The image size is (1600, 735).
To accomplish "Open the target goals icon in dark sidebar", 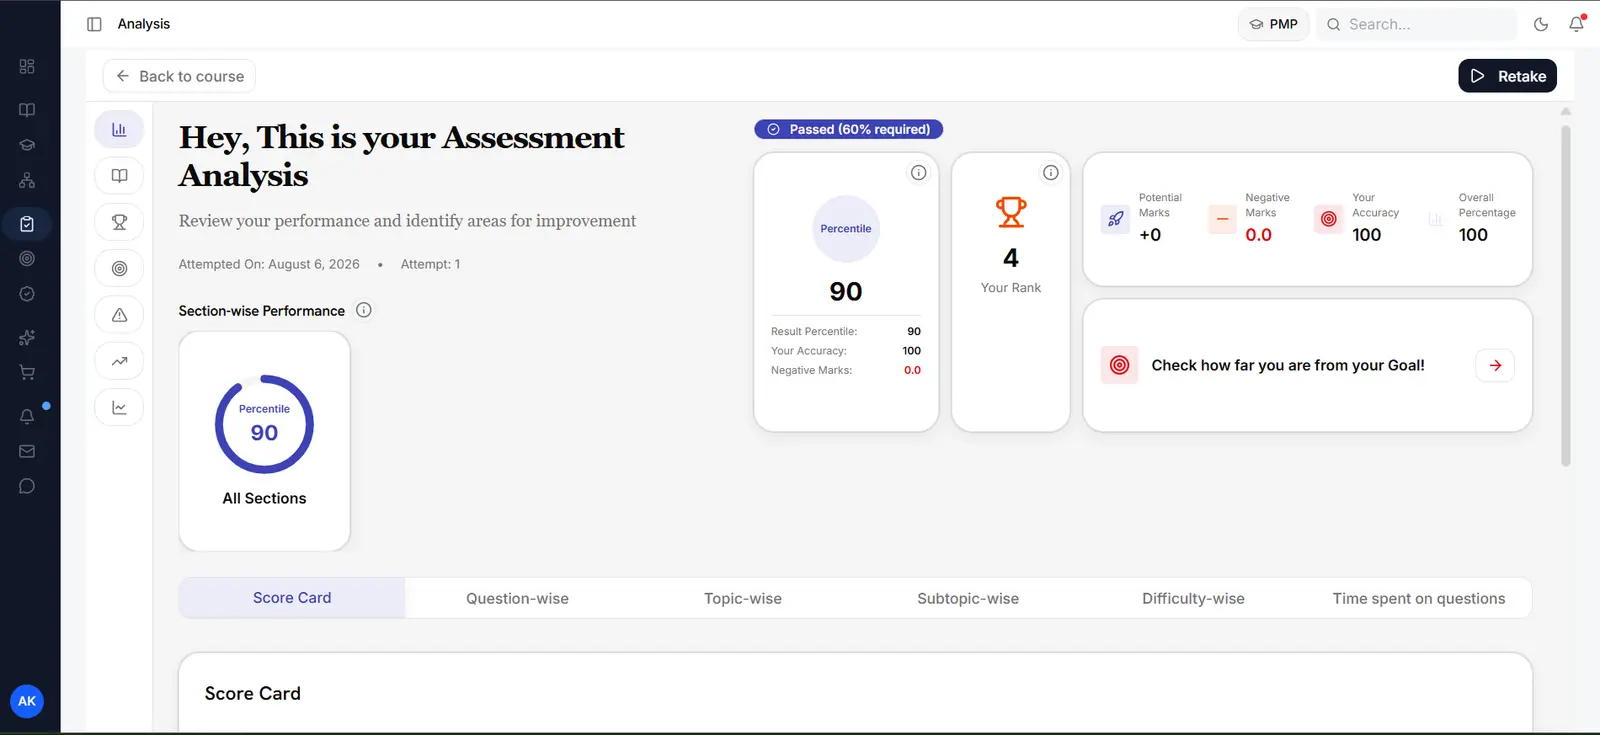I will (x=27, y=258).
